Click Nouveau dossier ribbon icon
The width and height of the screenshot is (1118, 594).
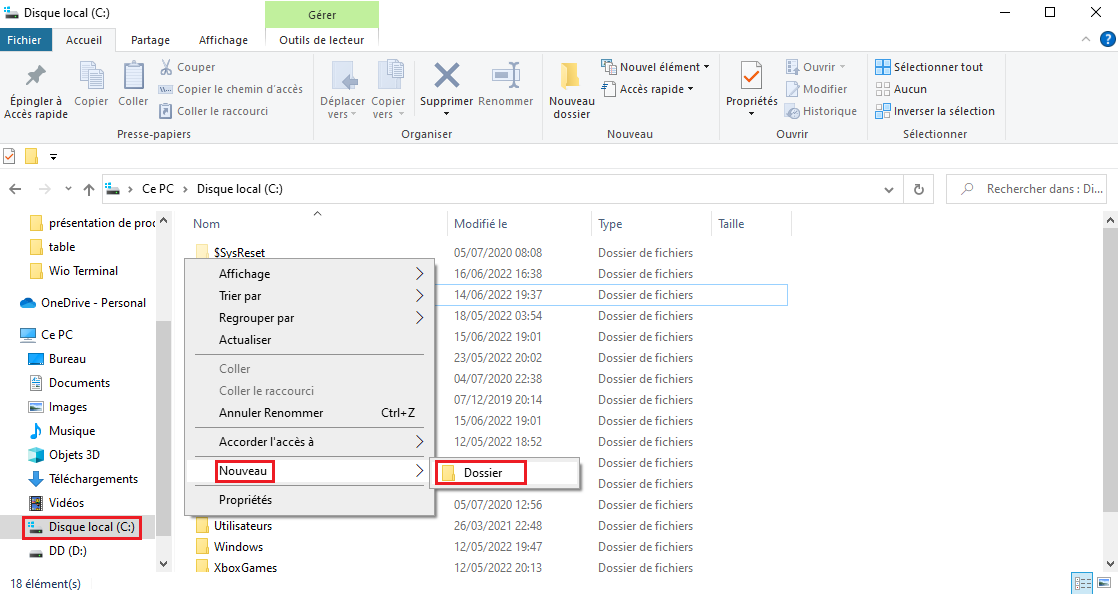tap(571, 76)
